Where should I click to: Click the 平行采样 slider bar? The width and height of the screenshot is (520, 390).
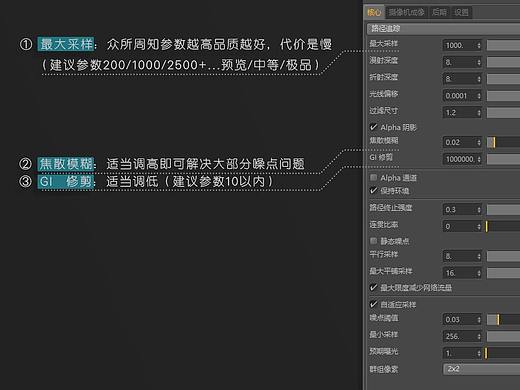pyautogui.click(x=503, y=256)
